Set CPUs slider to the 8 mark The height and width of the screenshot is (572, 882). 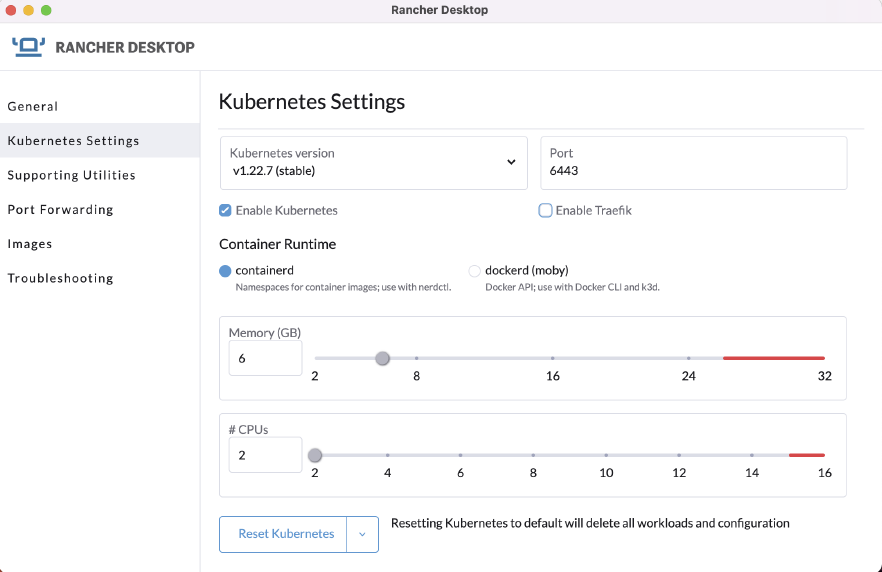pyautogui.click(x=533, y=455)
